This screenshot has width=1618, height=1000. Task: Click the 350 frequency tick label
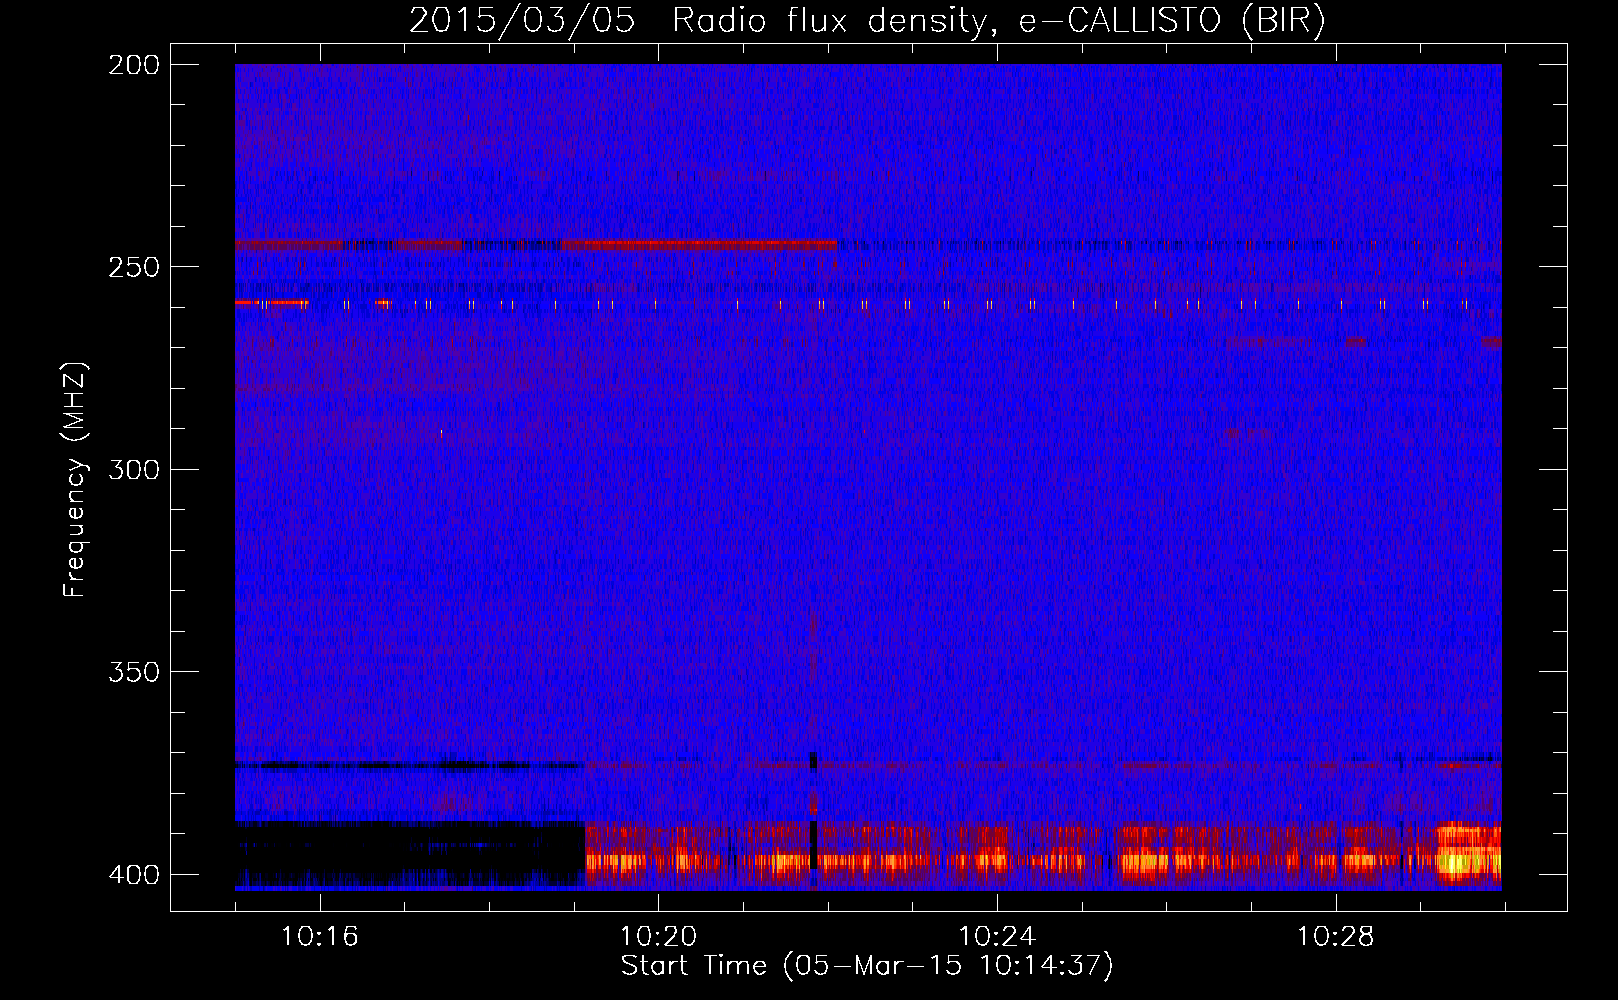pyautogui.click(x=134, y=672)
